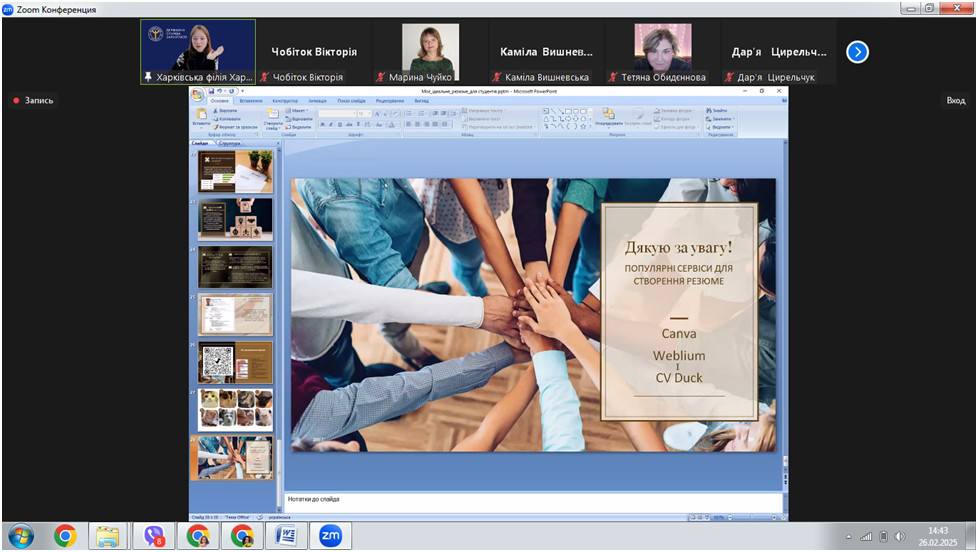Open File Explorer from the taskbar
Viewport: 978px width, 552px height.
coord(108,536)
